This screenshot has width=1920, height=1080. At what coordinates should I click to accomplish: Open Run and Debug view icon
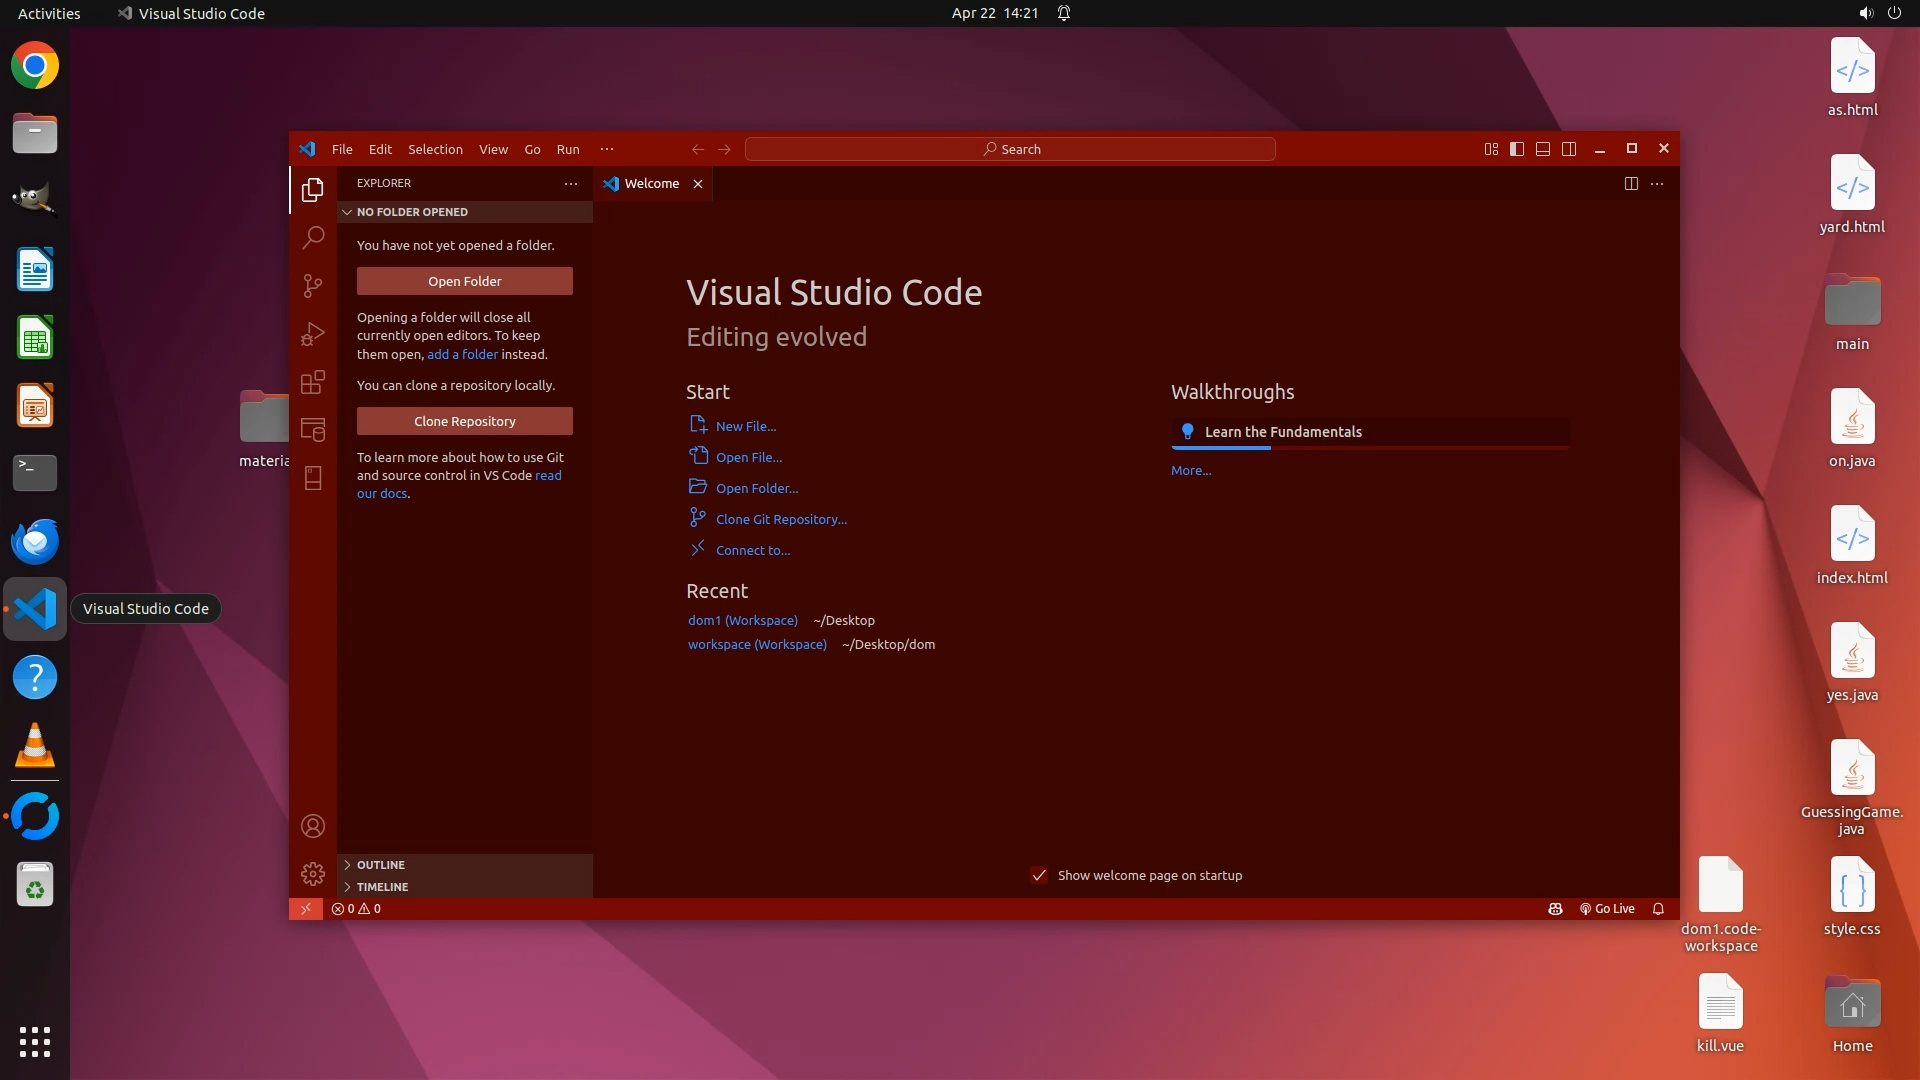pyautogui.click(x=313, y=334)
